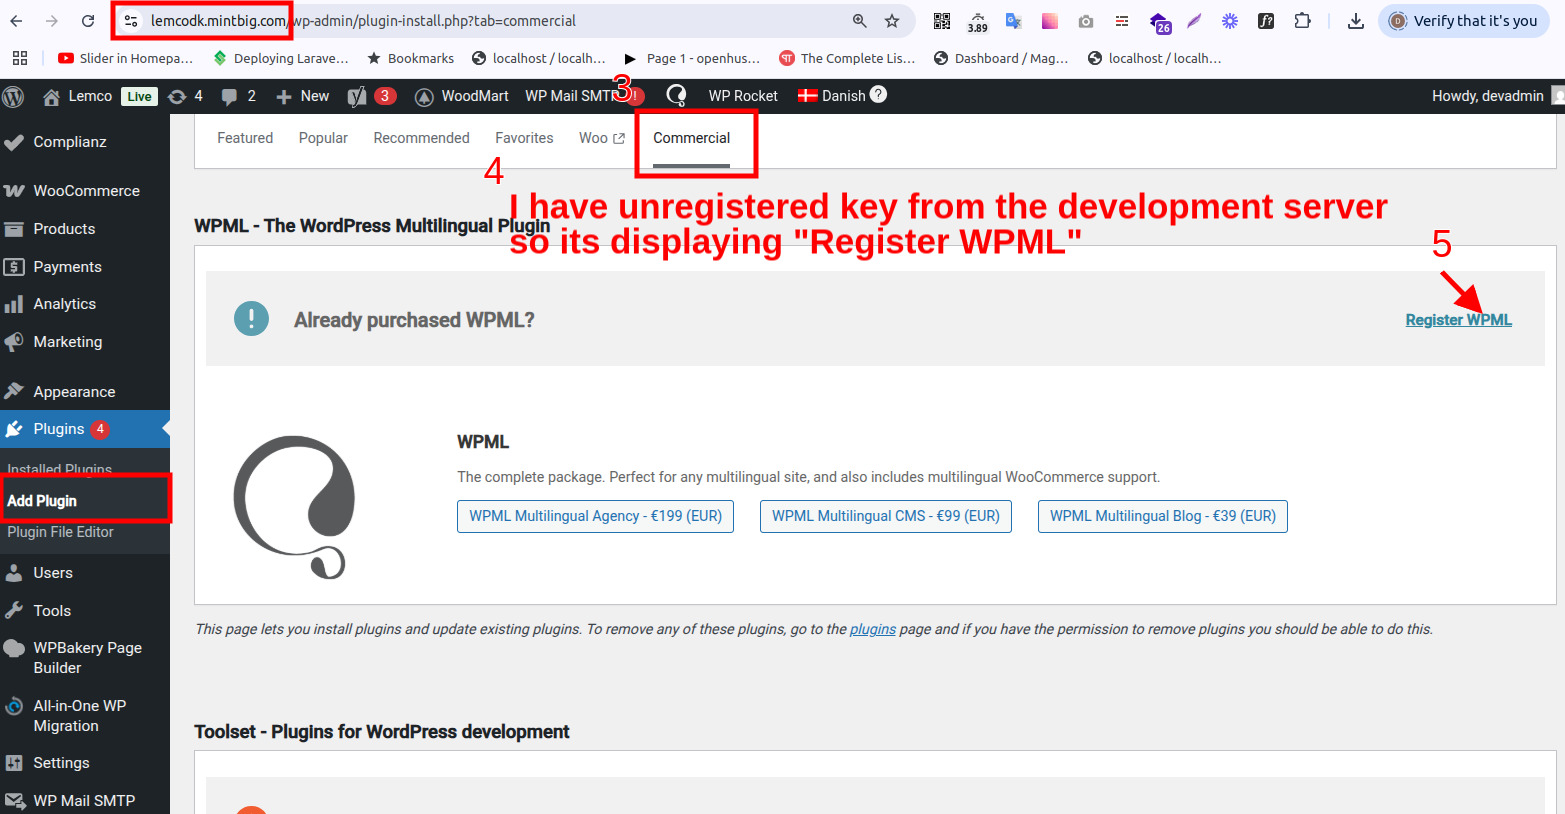This screenshot has height=814, width=1565.
Task: Open the comments bubble icon showing 2
Action: pyautogui.click(x=238, y=96)
